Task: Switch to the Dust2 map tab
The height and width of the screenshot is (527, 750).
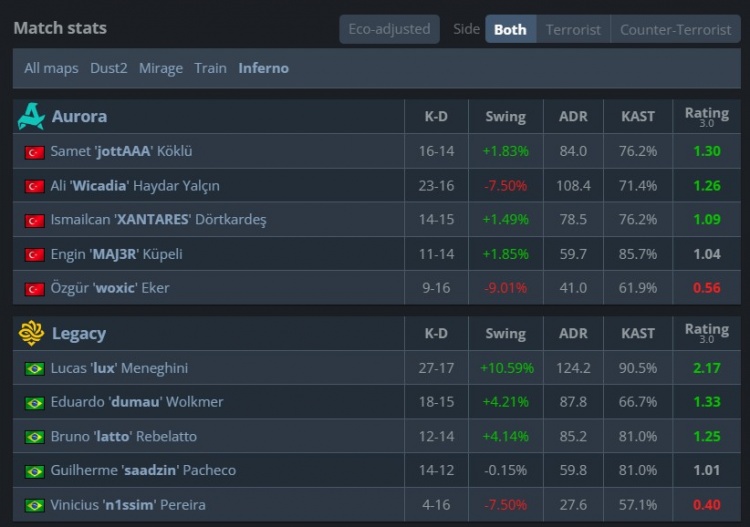Action: point(109,68)
